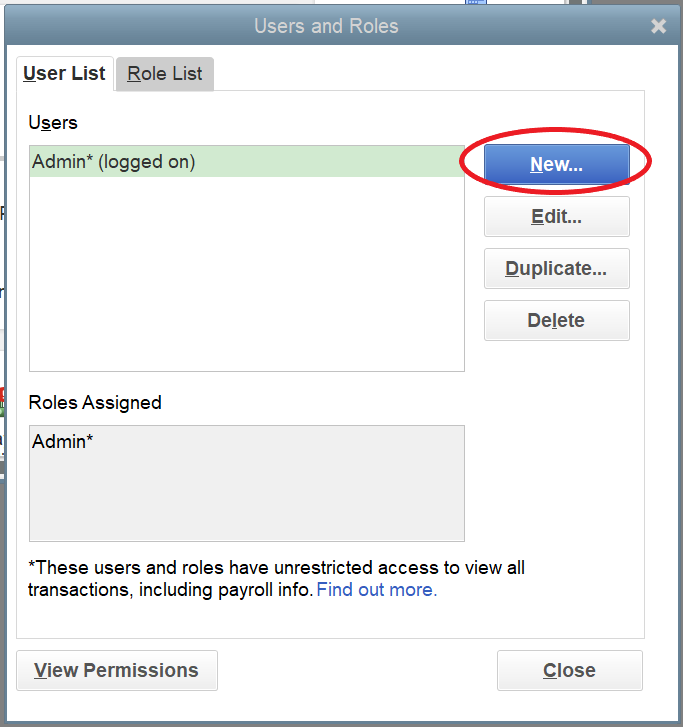Open View Permissions
Screen dimensions: 683x727
pos(117,670)
